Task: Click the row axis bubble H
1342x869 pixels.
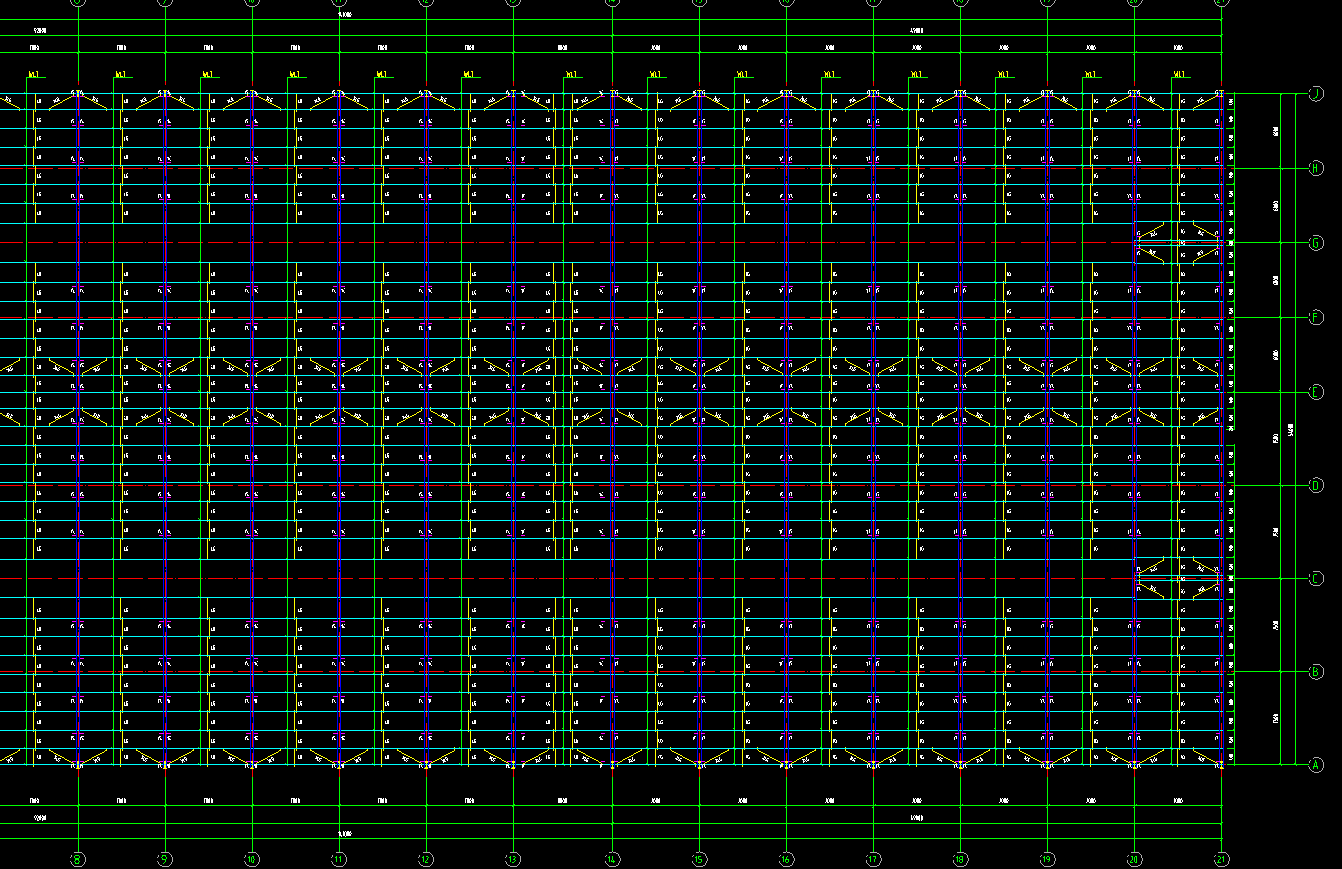Action: 1316,168
